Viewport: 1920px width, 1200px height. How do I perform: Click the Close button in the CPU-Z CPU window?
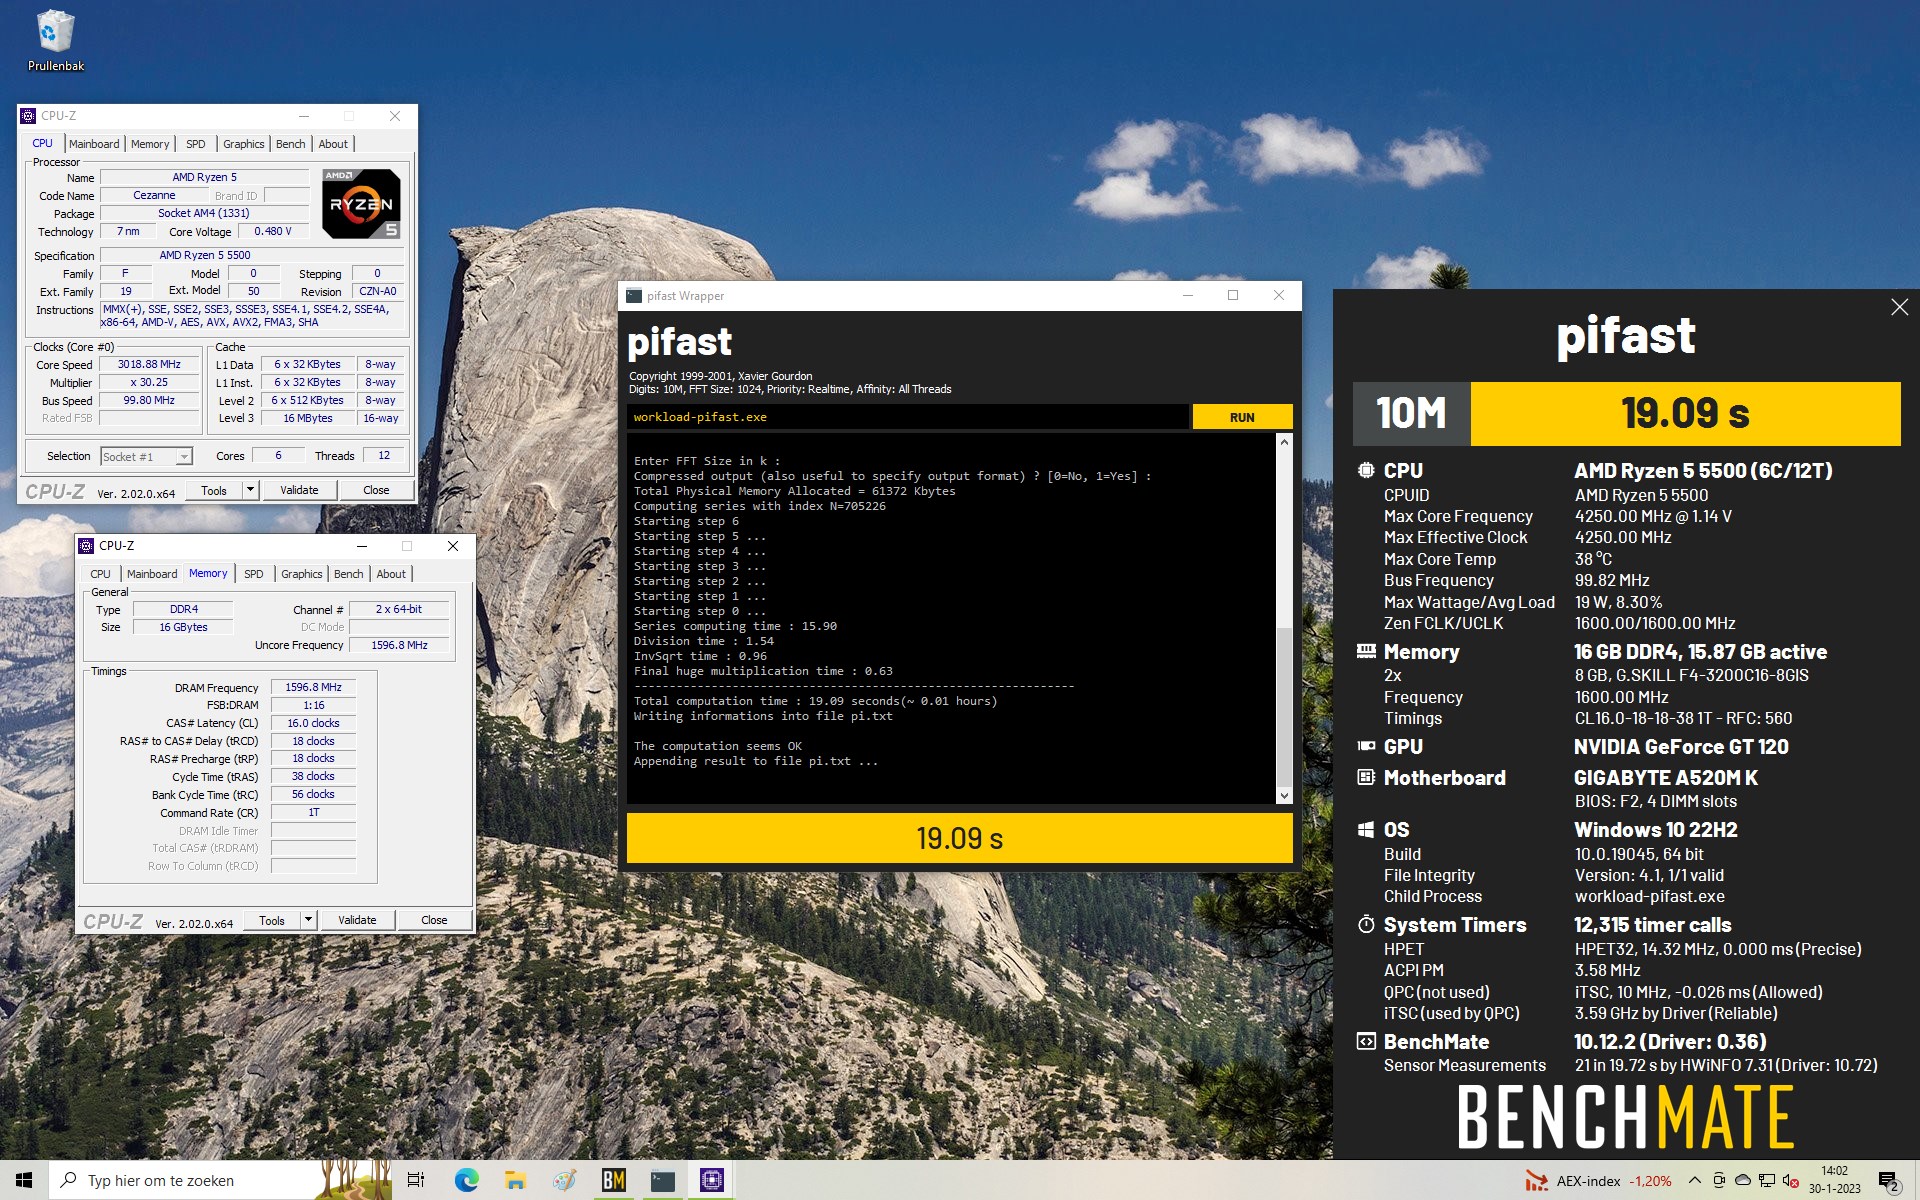click(376, 490)
